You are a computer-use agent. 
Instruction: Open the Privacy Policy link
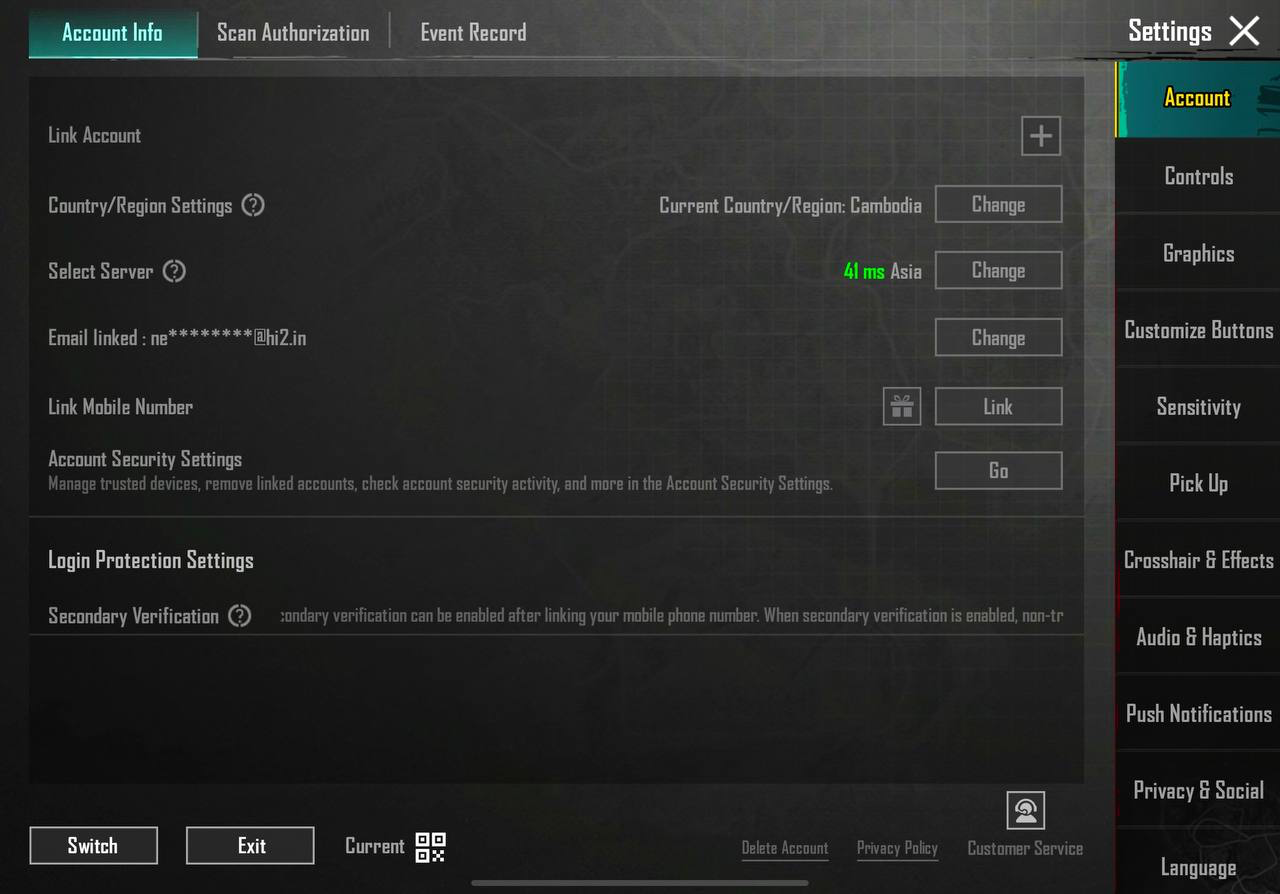(x=897, y=848)
